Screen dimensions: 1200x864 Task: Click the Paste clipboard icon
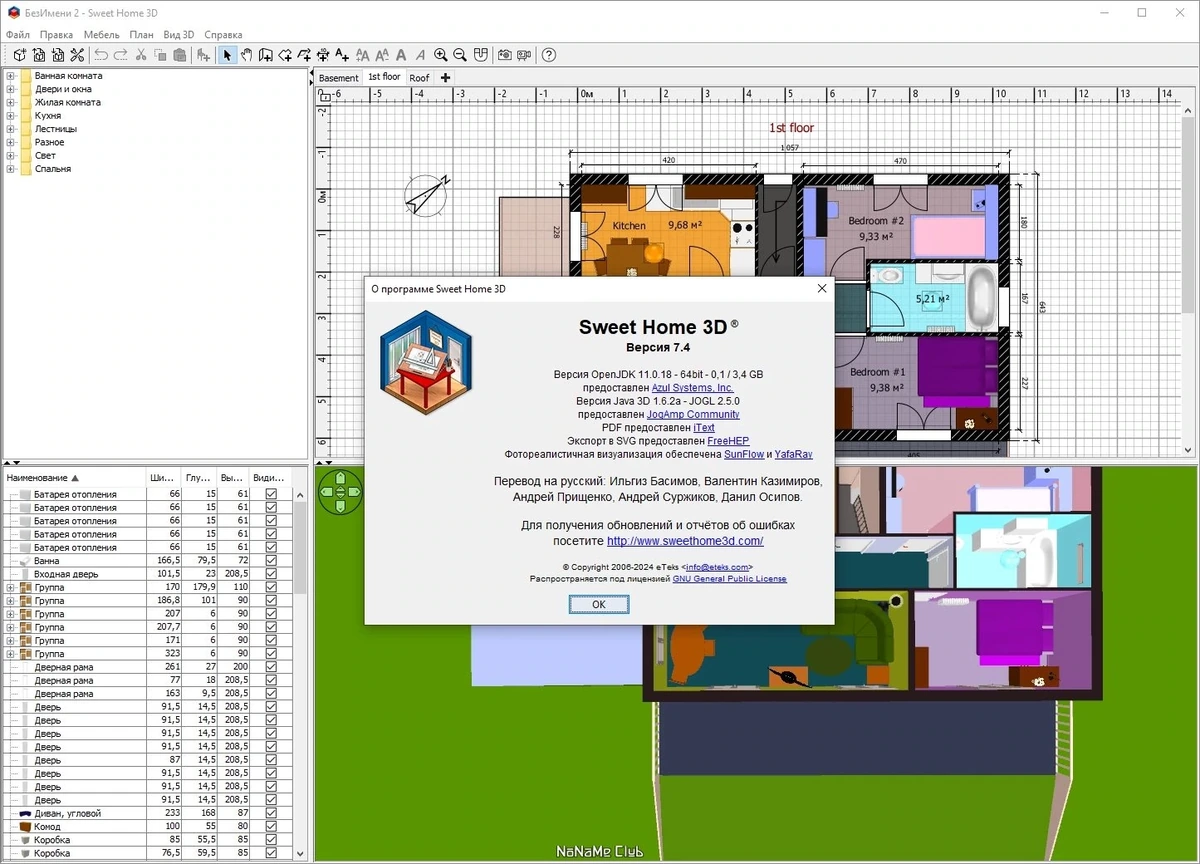[179, 55]
